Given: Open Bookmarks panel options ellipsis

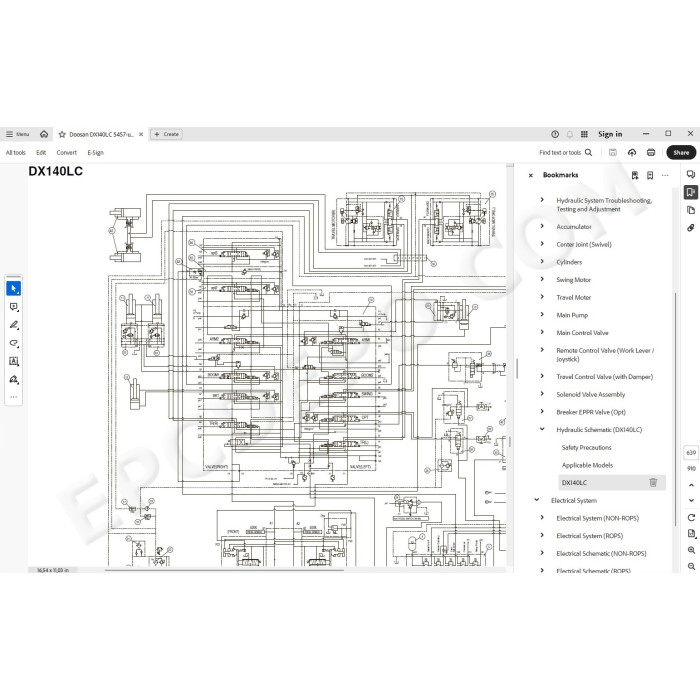Looking at the screenshot, I should [665, 175].
